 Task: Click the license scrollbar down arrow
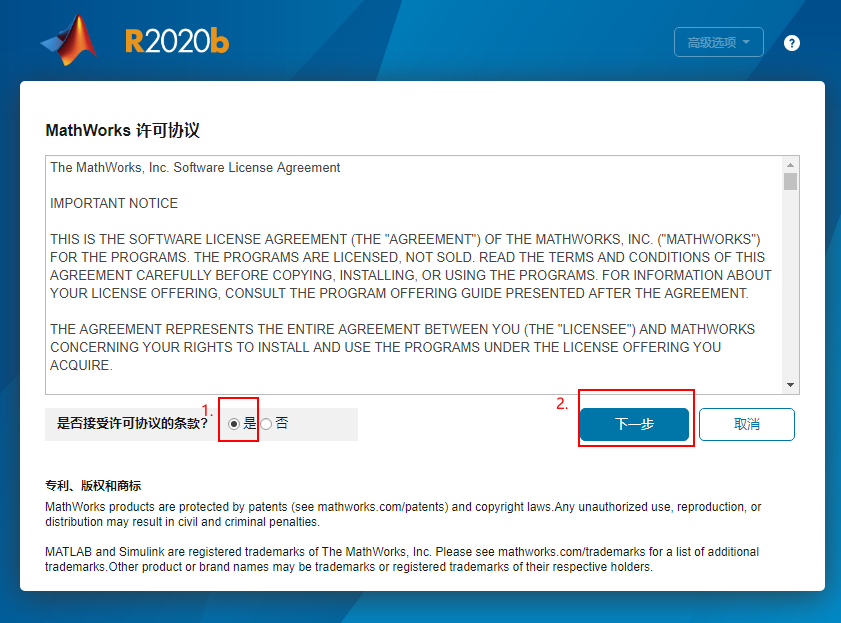click(x=790, y=385)
